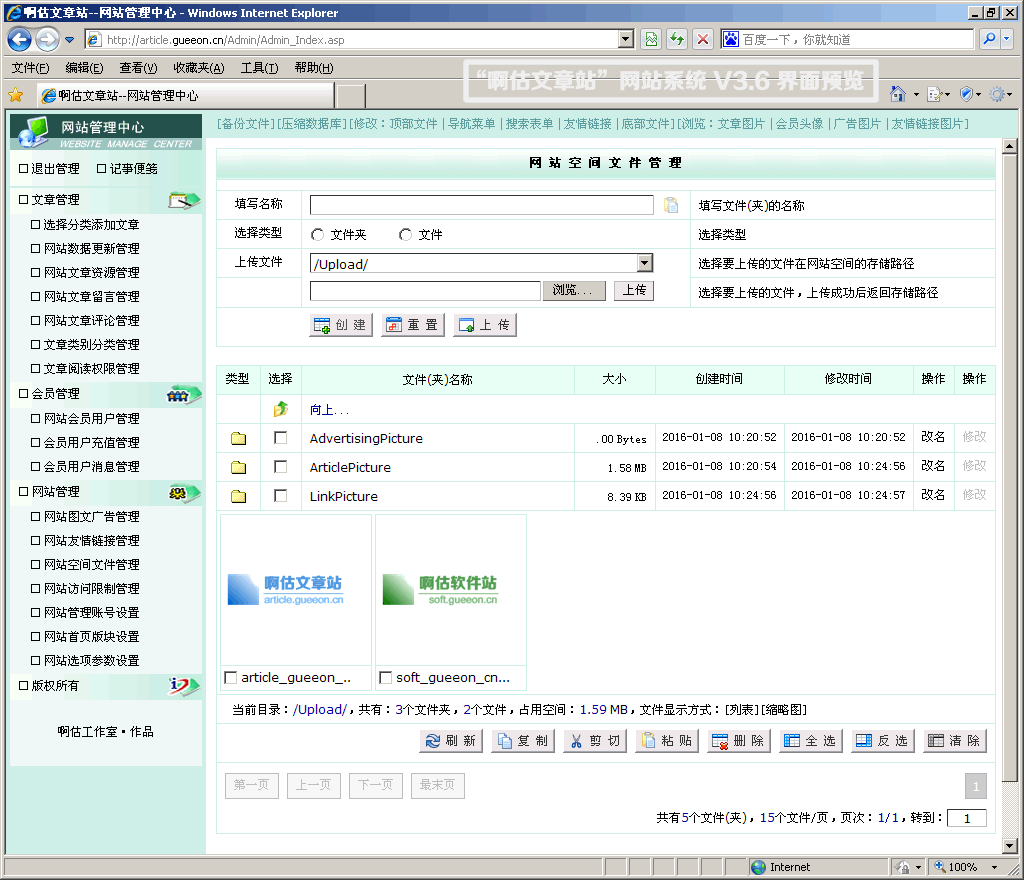The height and width of the screenshot is (880, 1024).
Task: Click the IE refresh page icon
Action: pos(677,40)
